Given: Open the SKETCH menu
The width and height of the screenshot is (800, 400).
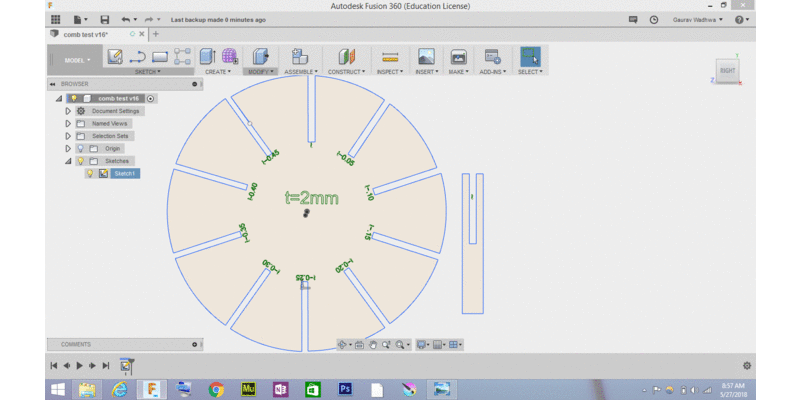Looking at the screenshot, I should (x=147, y=72).
